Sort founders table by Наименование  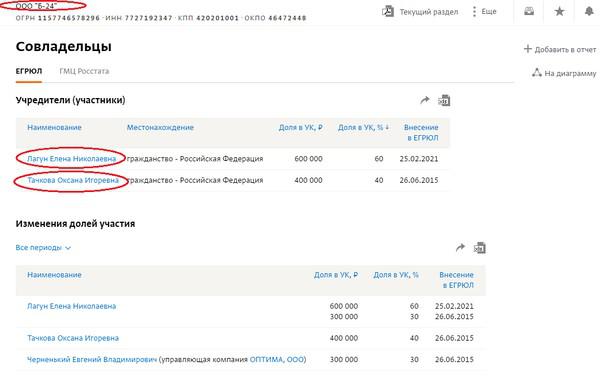click(54, 127)
